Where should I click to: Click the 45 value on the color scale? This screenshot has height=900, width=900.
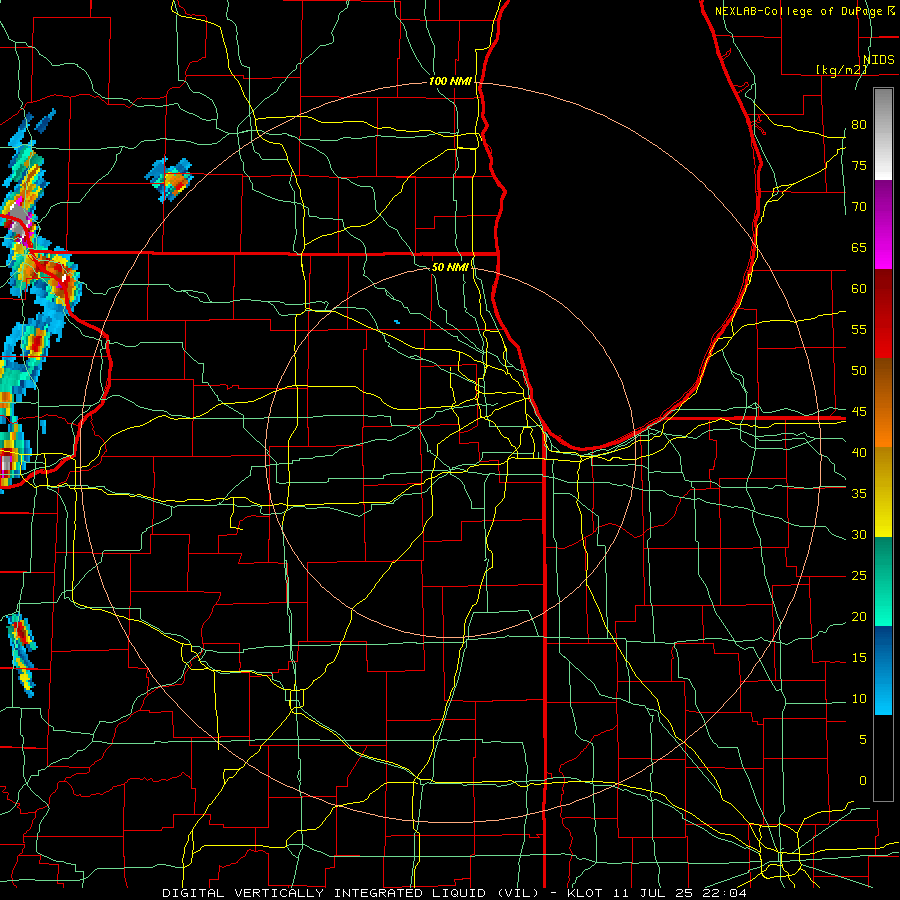(x=859, y=412)
